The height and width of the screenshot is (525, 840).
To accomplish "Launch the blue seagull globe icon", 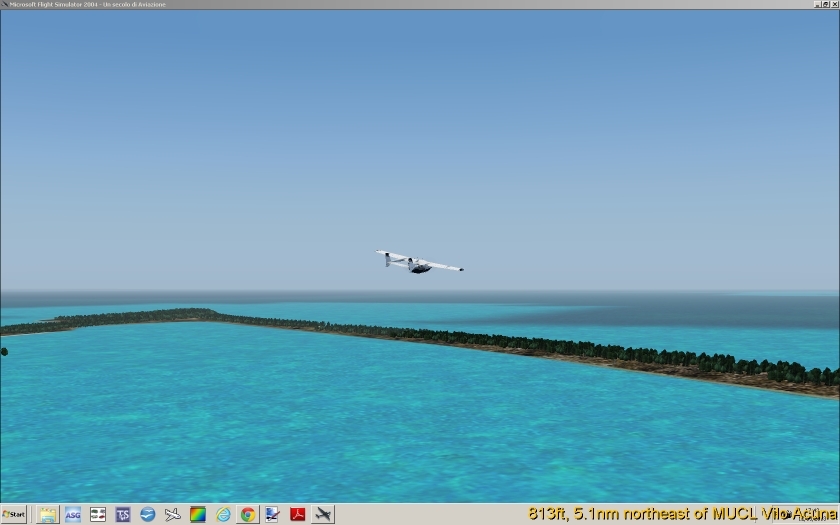I will 147,515.
